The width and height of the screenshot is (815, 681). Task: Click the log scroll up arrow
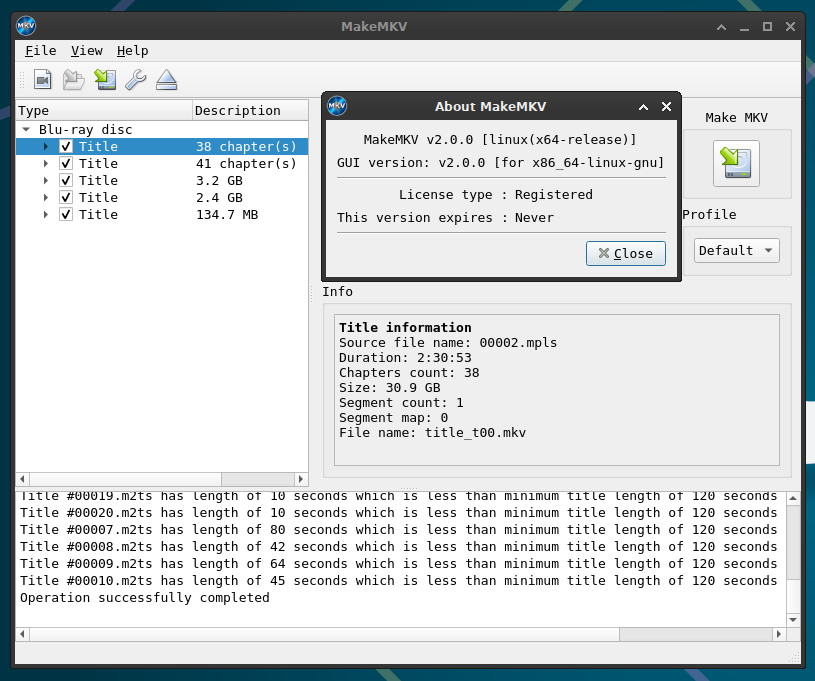point(793,498)
